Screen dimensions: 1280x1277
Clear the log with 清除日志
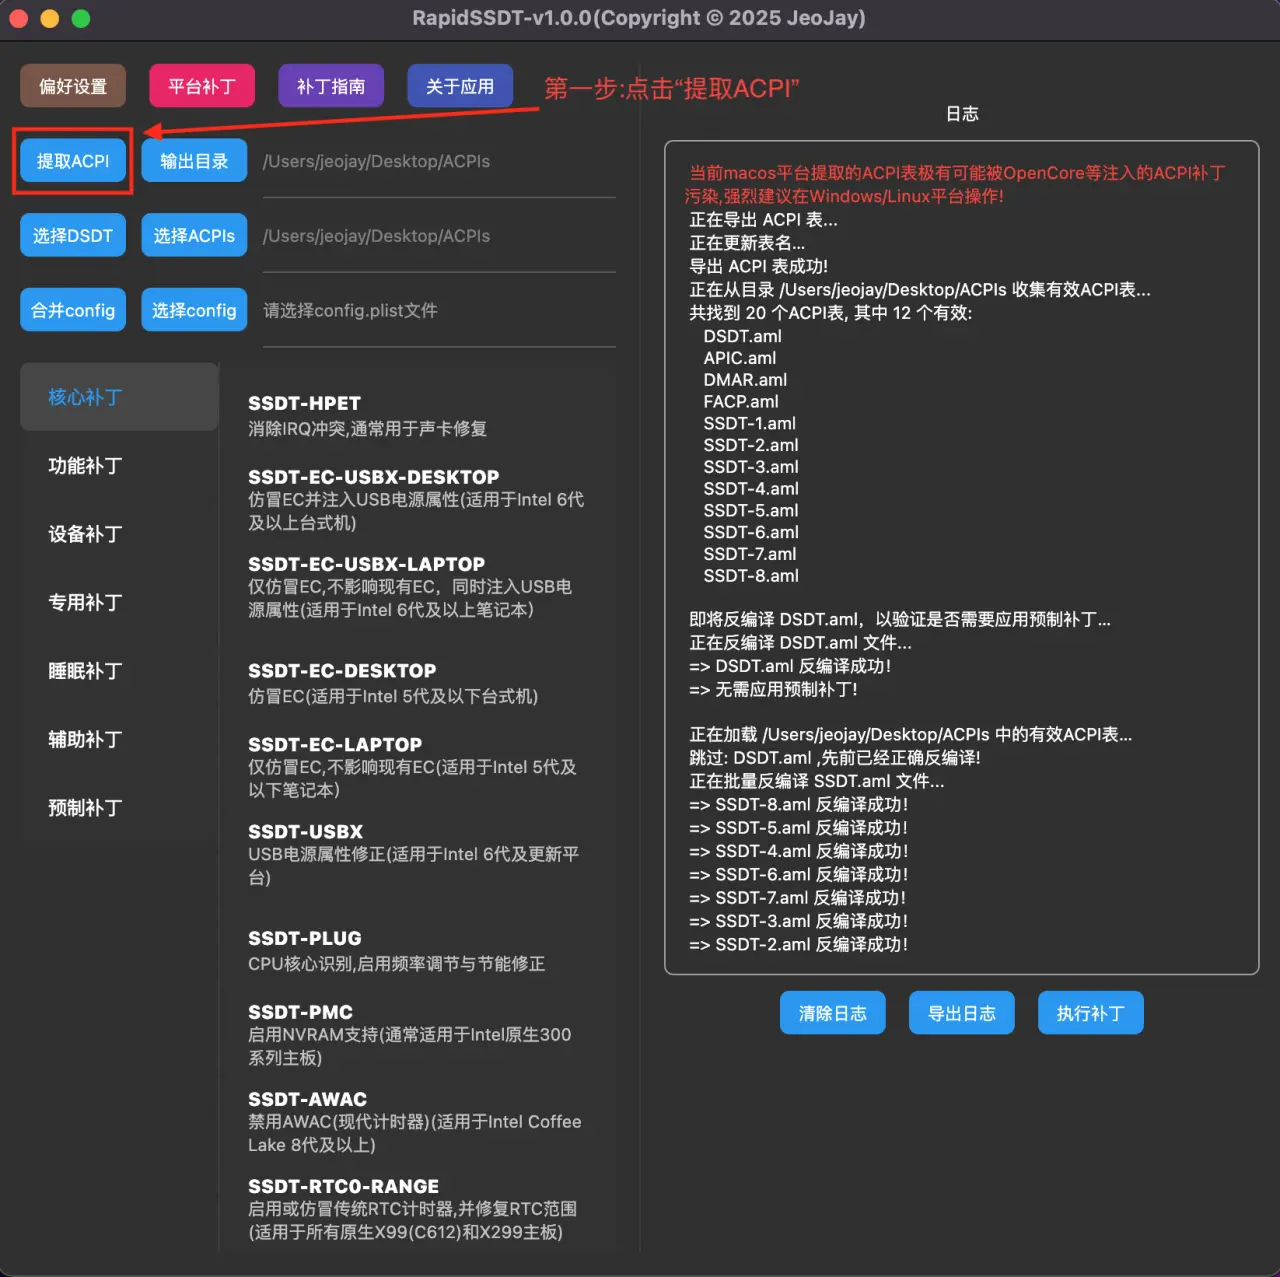pos(832,1013)
